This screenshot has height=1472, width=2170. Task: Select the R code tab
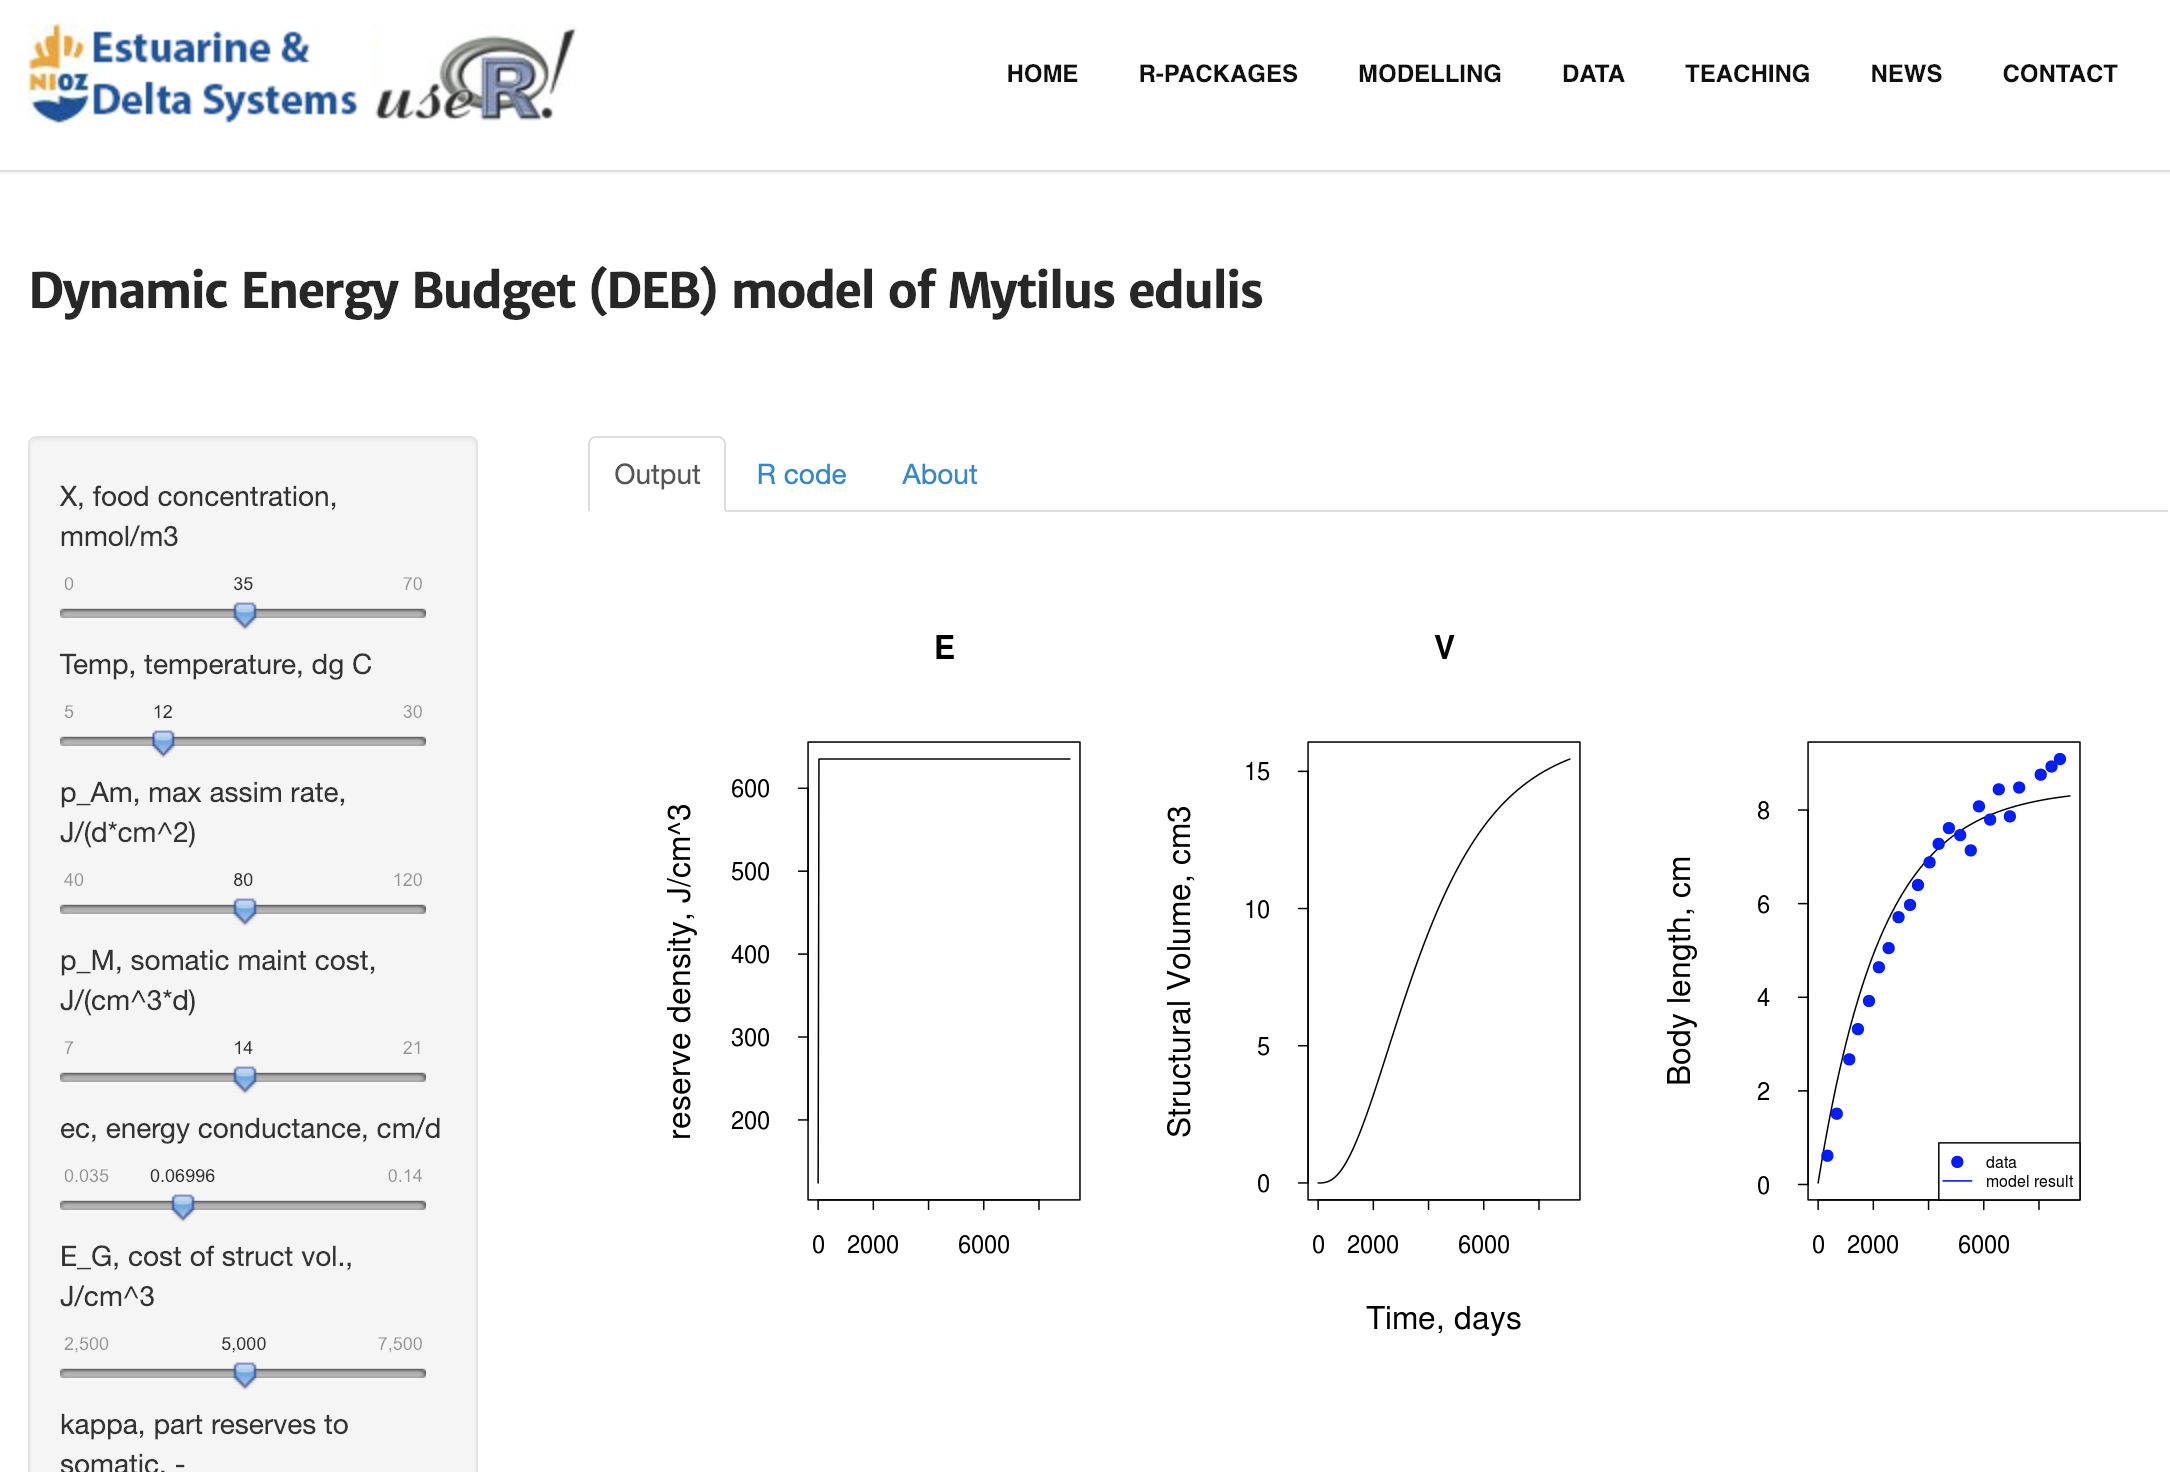click(800, 473)
